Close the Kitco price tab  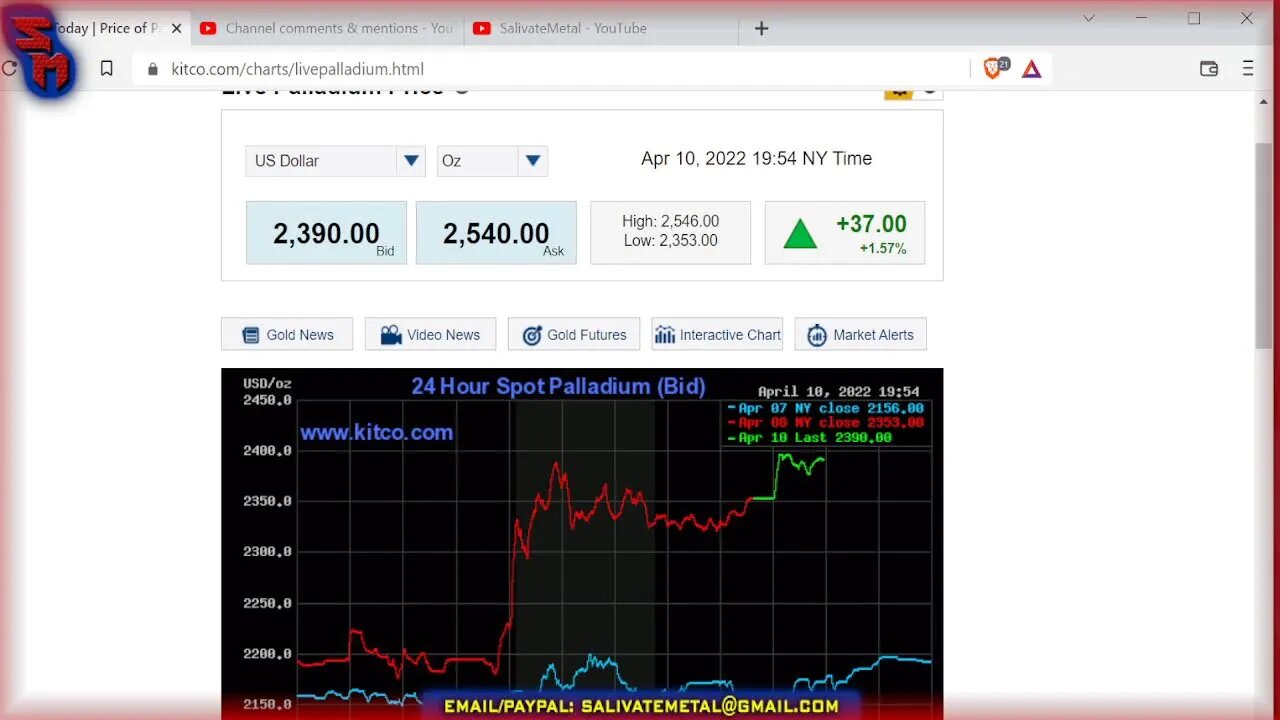click(x=177, y=28)
